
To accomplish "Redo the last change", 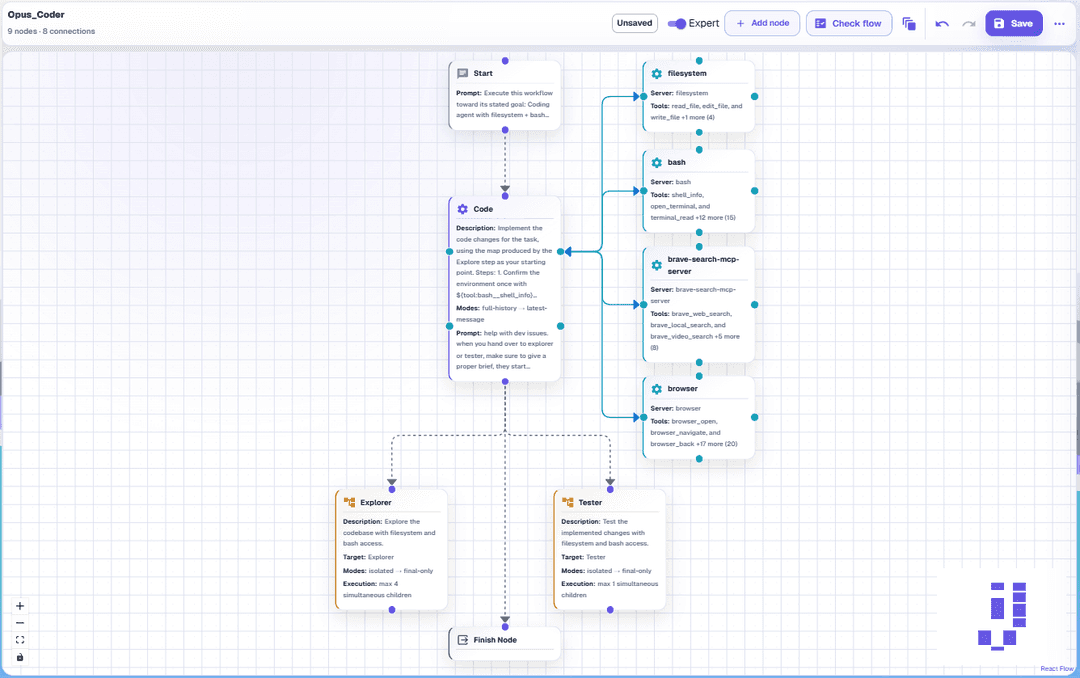I will coord(968,23).
